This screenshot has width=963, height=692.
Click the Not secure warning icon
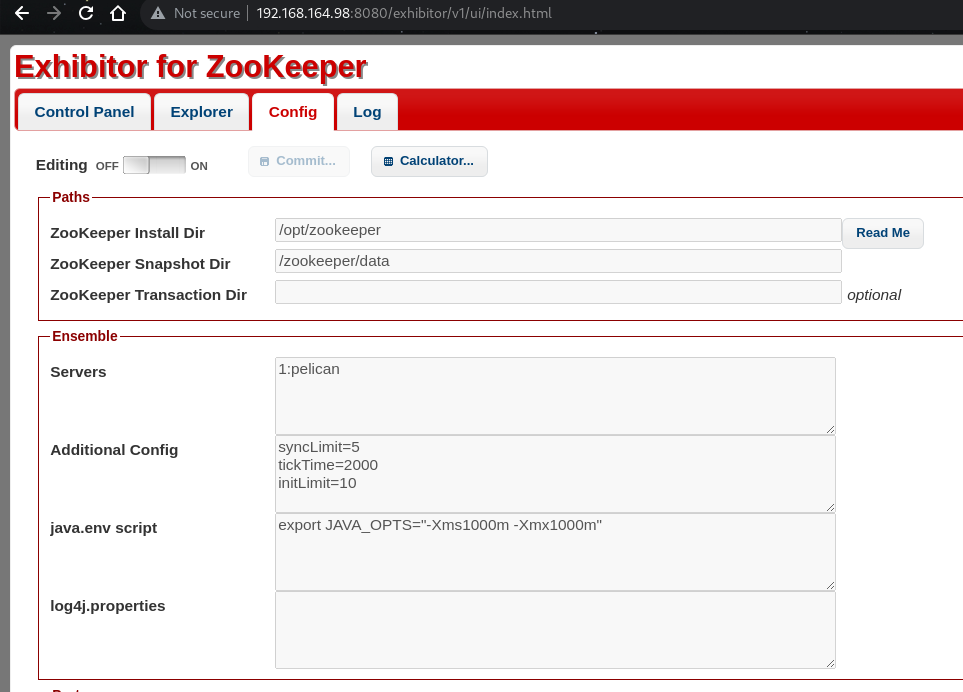tap(158, 14)
